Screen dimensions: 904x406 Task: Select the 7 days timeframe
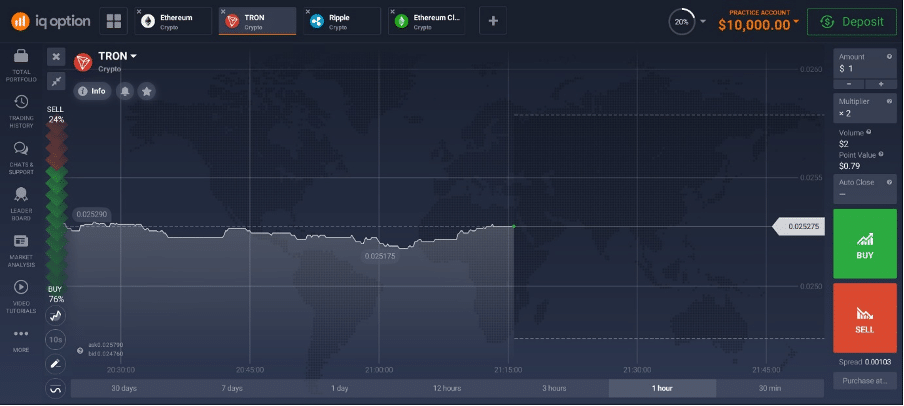pos(232,388)
